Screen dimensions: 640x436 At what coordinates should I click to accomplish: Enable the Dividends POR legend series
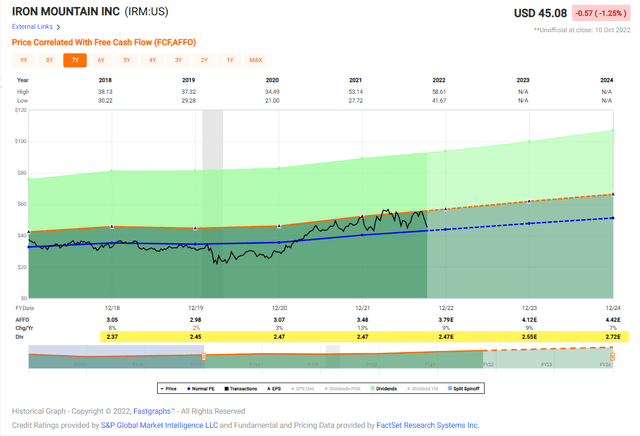click(x=342, y=389)
